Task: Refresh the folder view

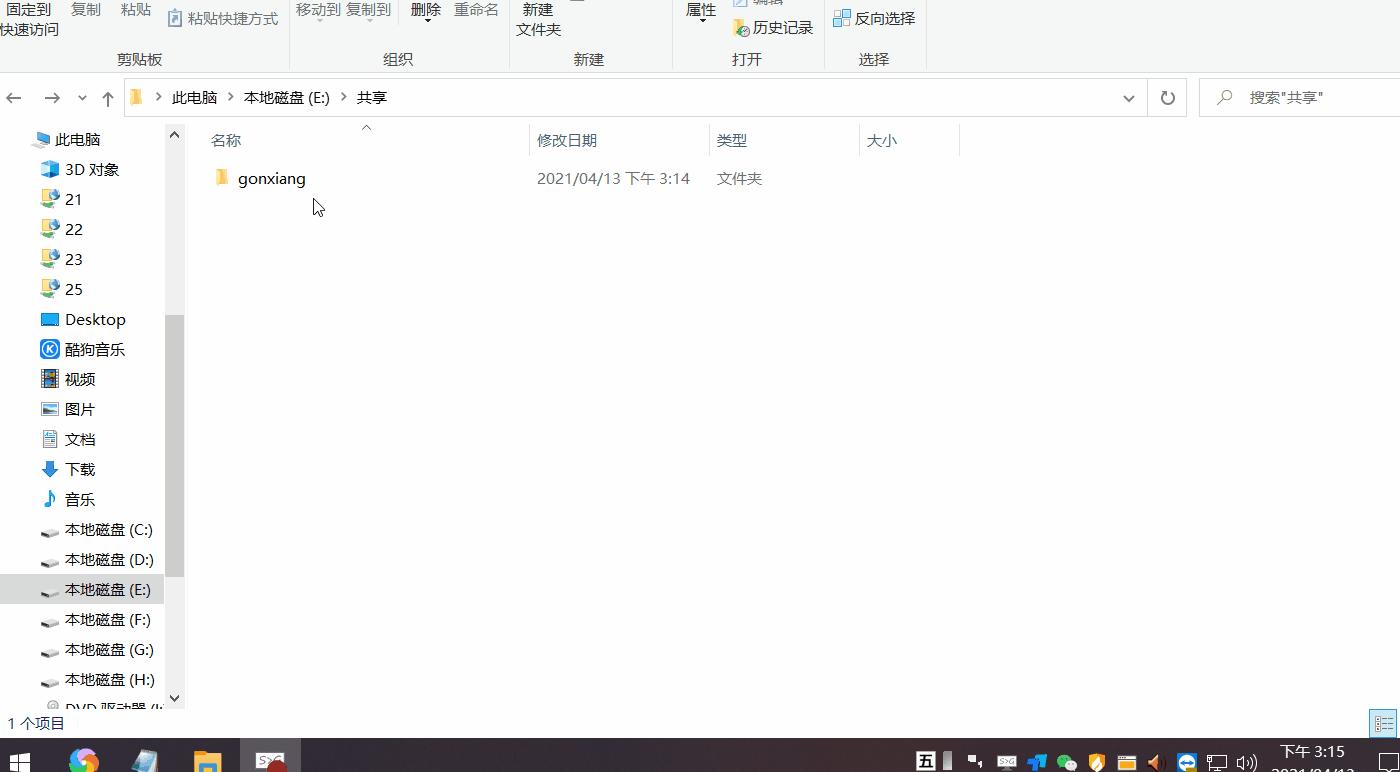Action: (x=1167, y=97)
